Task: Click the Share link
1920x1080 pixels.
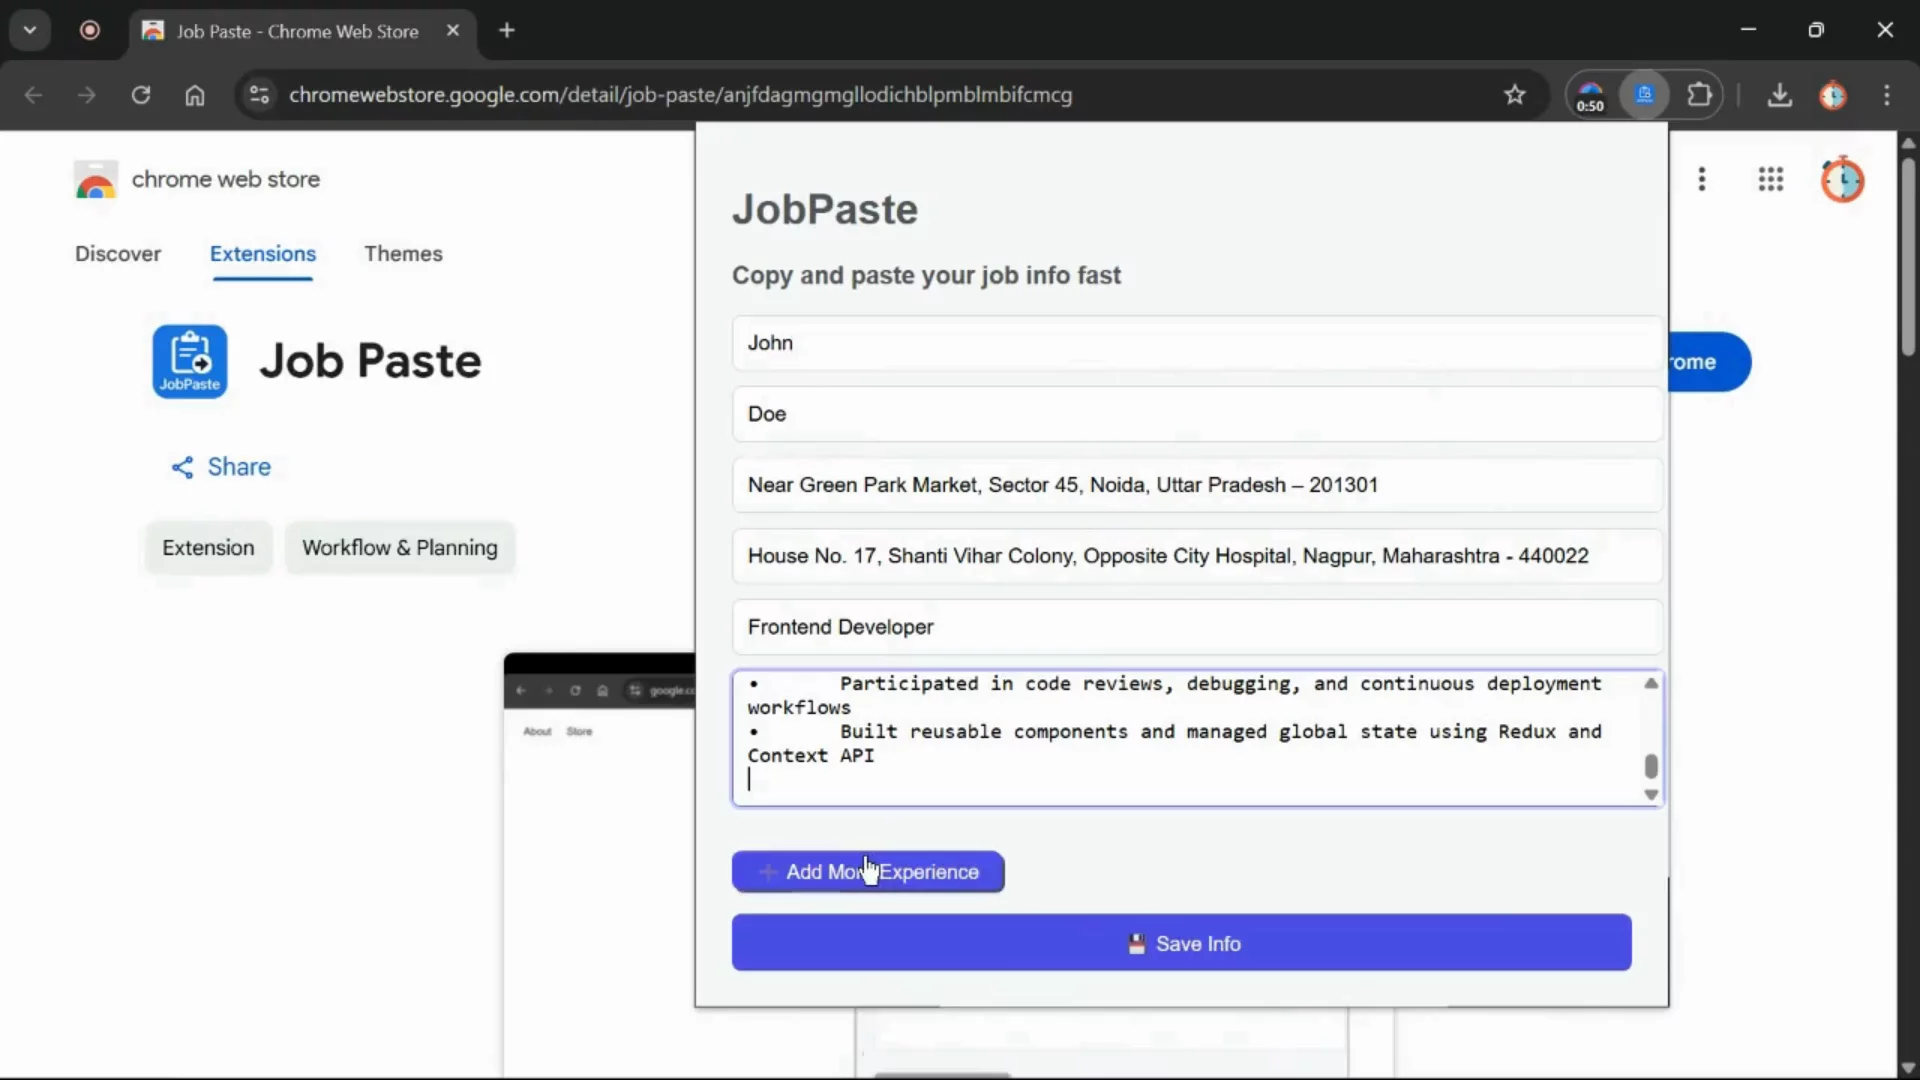Action: (221, 466)
